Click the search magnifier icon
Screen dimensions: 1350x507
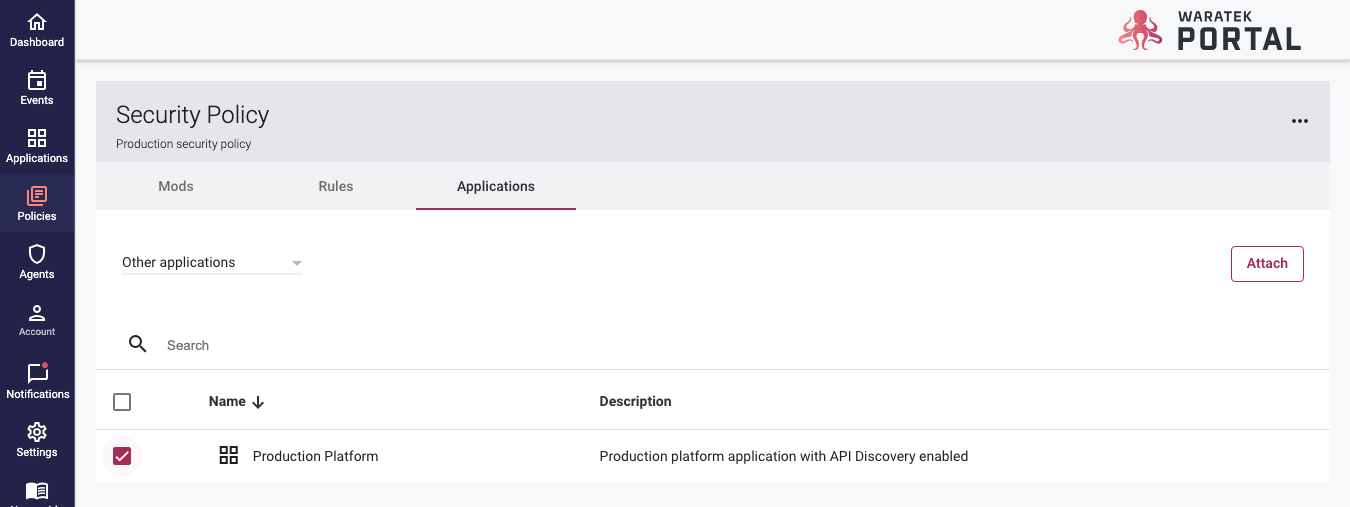pyautogui.click(x=138, y=344)
